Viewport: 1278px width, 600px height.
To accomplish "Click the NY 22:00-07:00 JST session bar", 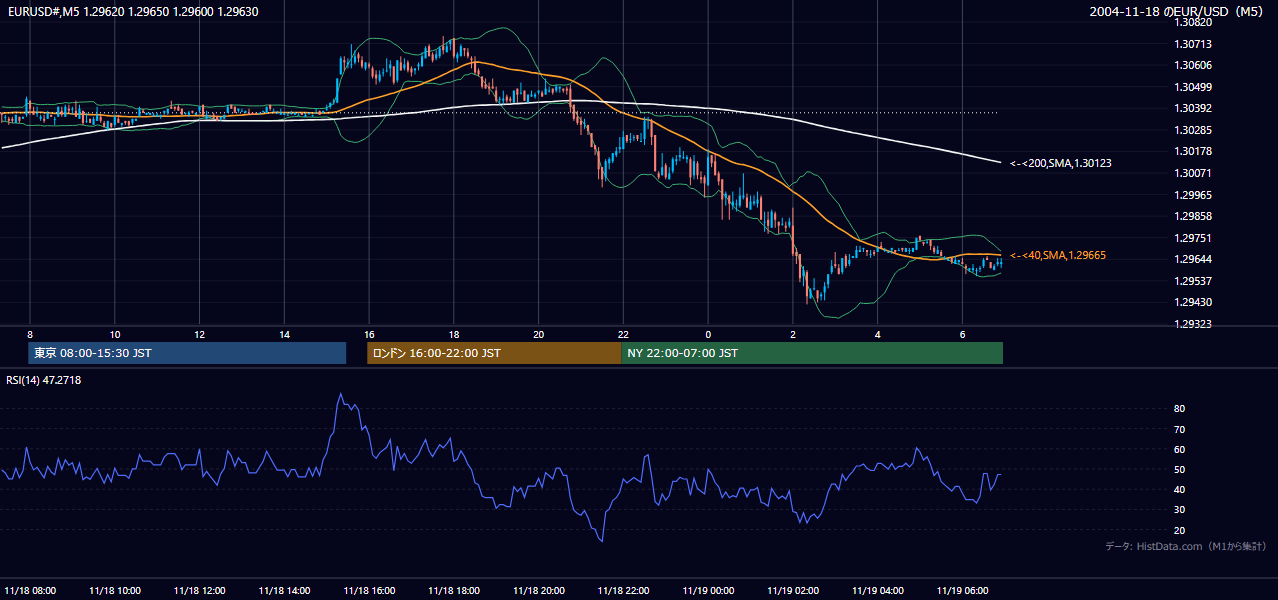I will (x=812, y=353).
